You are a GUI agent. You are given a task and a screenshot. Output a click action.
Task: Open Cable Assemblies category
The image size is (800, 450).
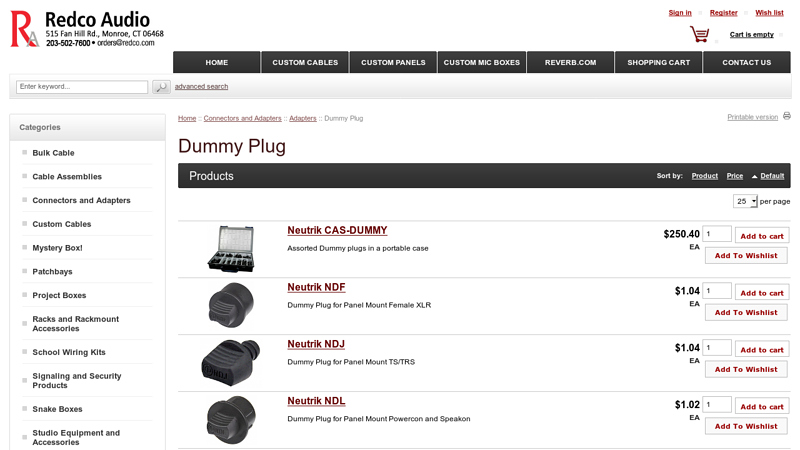click(x=67, y=177)
